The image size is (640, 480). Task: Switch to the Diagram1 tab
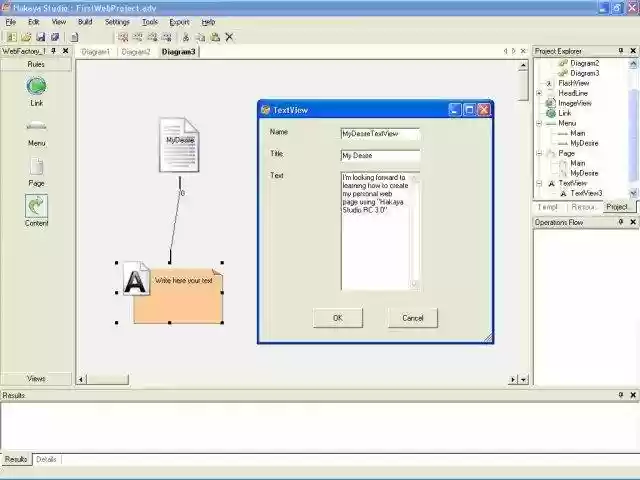coord(96,52)
